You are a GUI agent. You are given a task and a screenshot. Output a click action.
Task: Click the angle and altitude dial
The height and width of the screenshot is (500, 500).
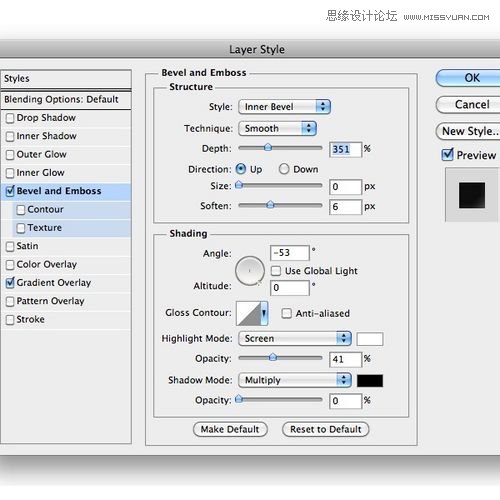tap(250, 271)
